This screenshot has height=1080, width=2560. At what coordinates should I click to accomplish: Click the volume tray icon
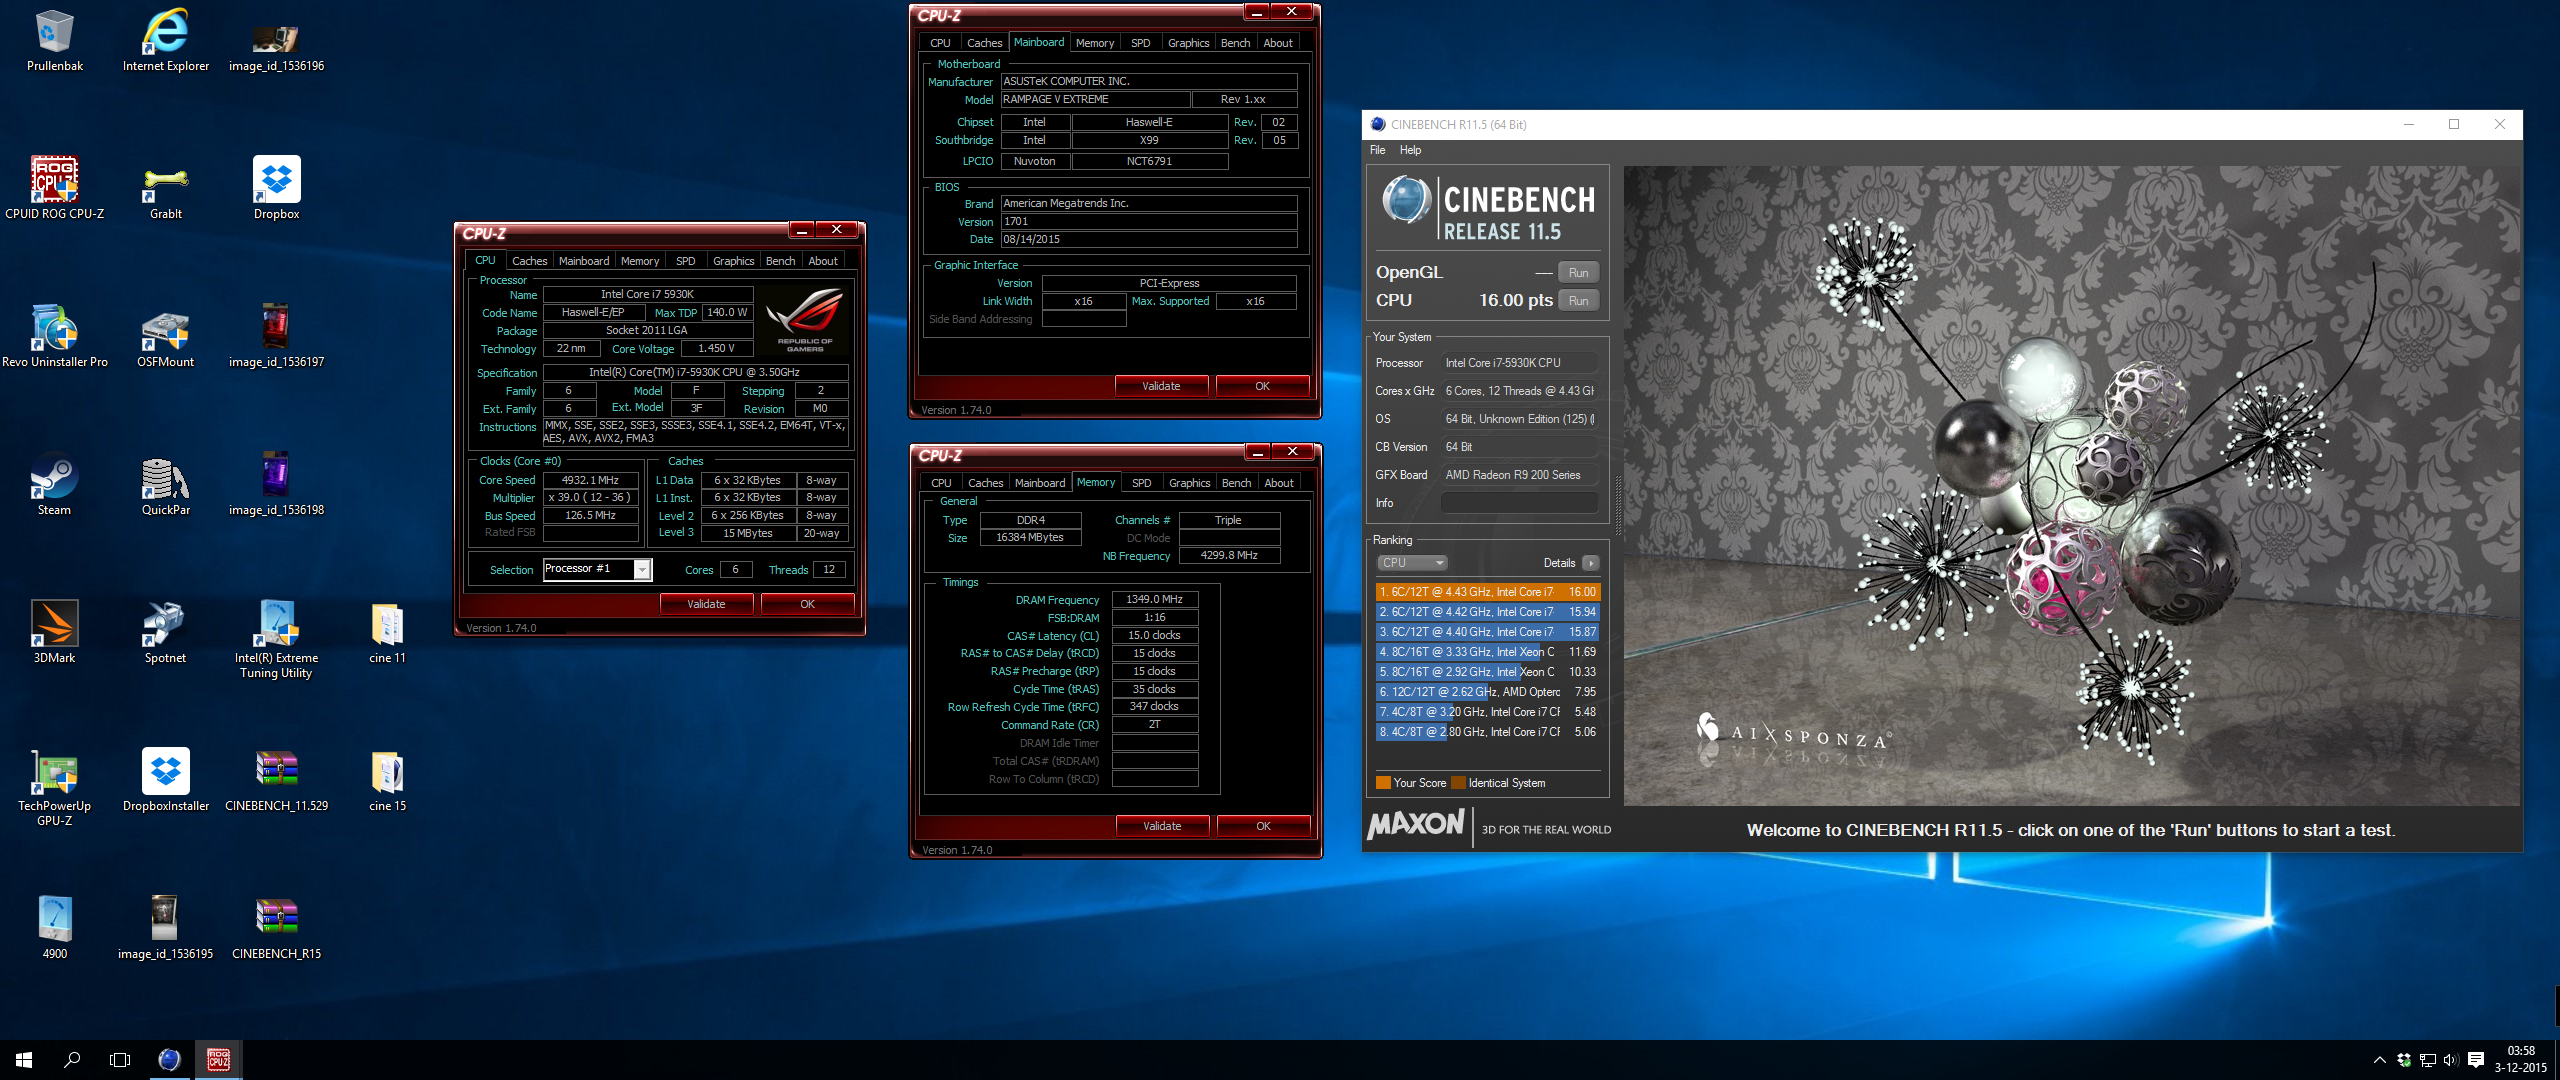(x=2450, y=1060)
